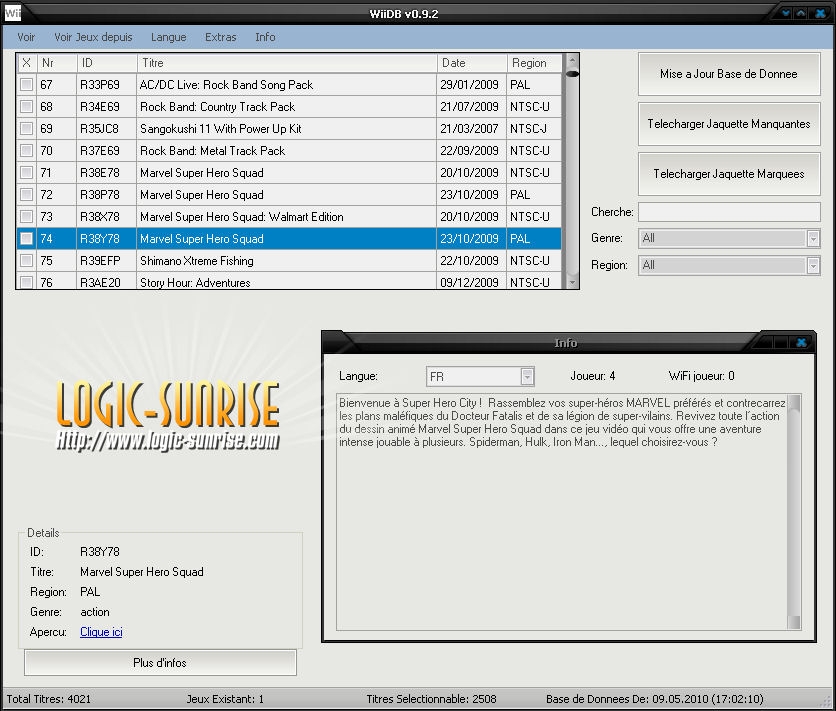Screen dimensions: 836x711
Task: Click Telecharger Jaquette Manquantes button
Action: point(729,124)
